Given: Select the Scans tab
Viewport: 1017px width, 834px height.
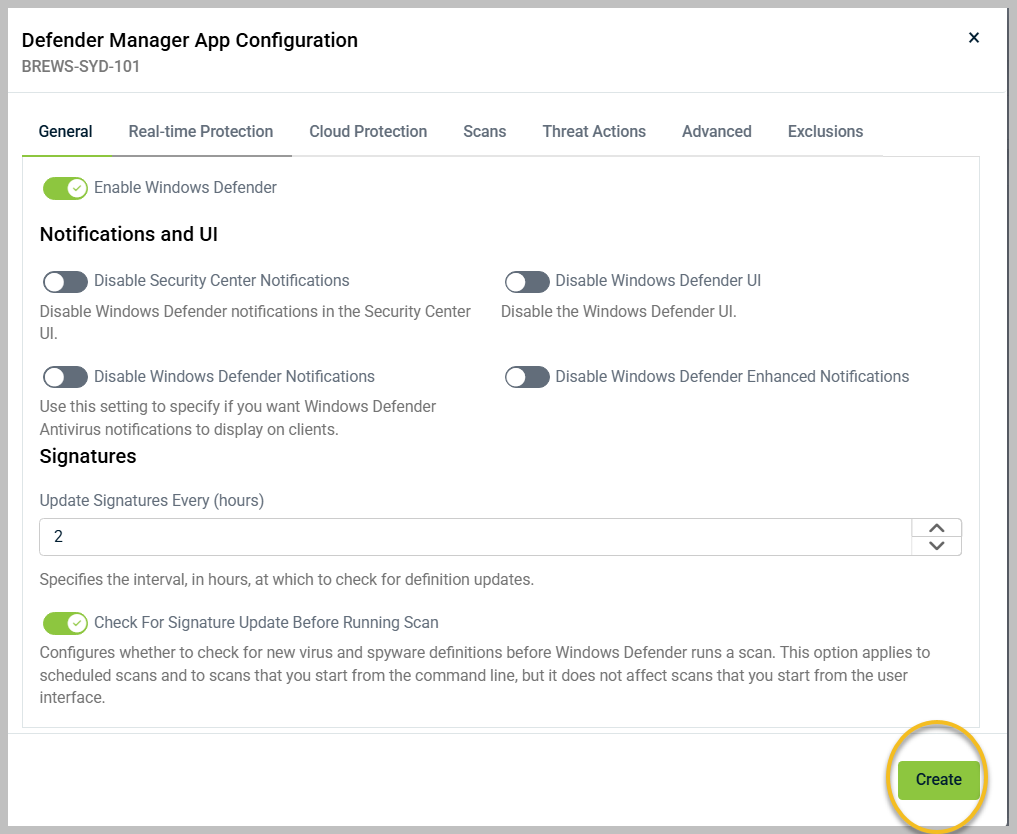Looking at the screenshot, I should click(484, 131).
